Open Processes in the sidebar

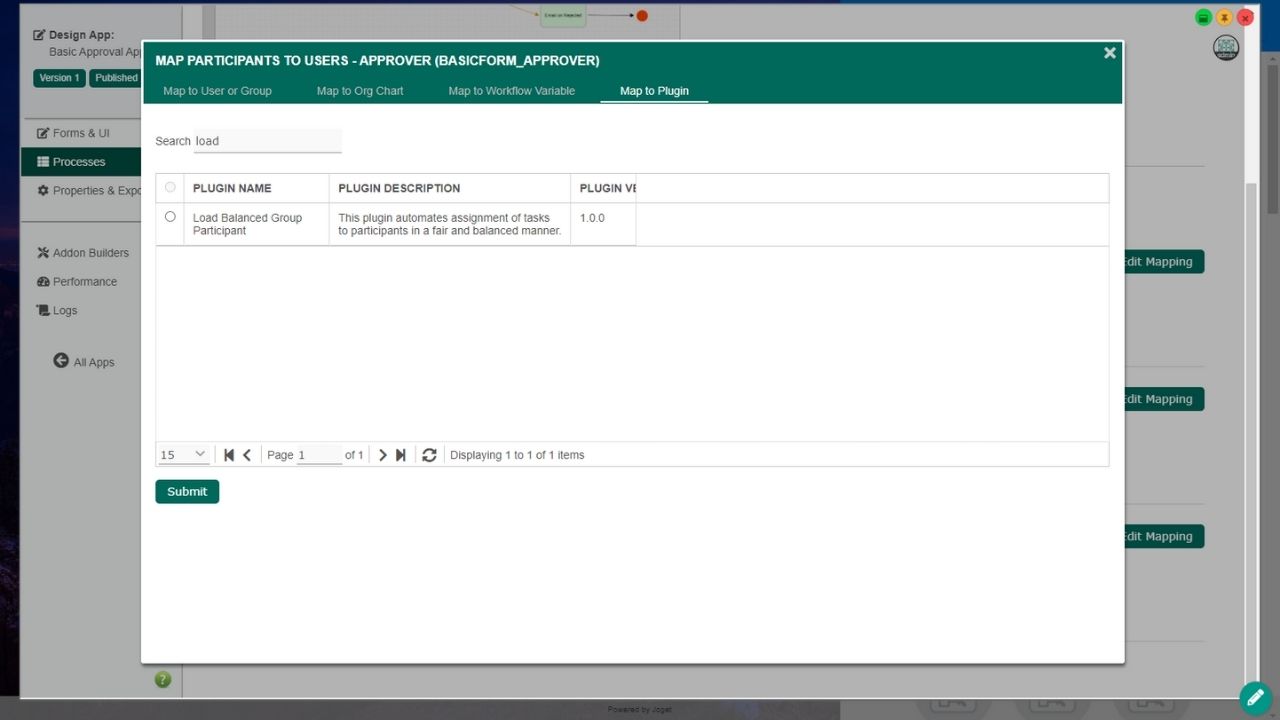click(x=78, y=162)
